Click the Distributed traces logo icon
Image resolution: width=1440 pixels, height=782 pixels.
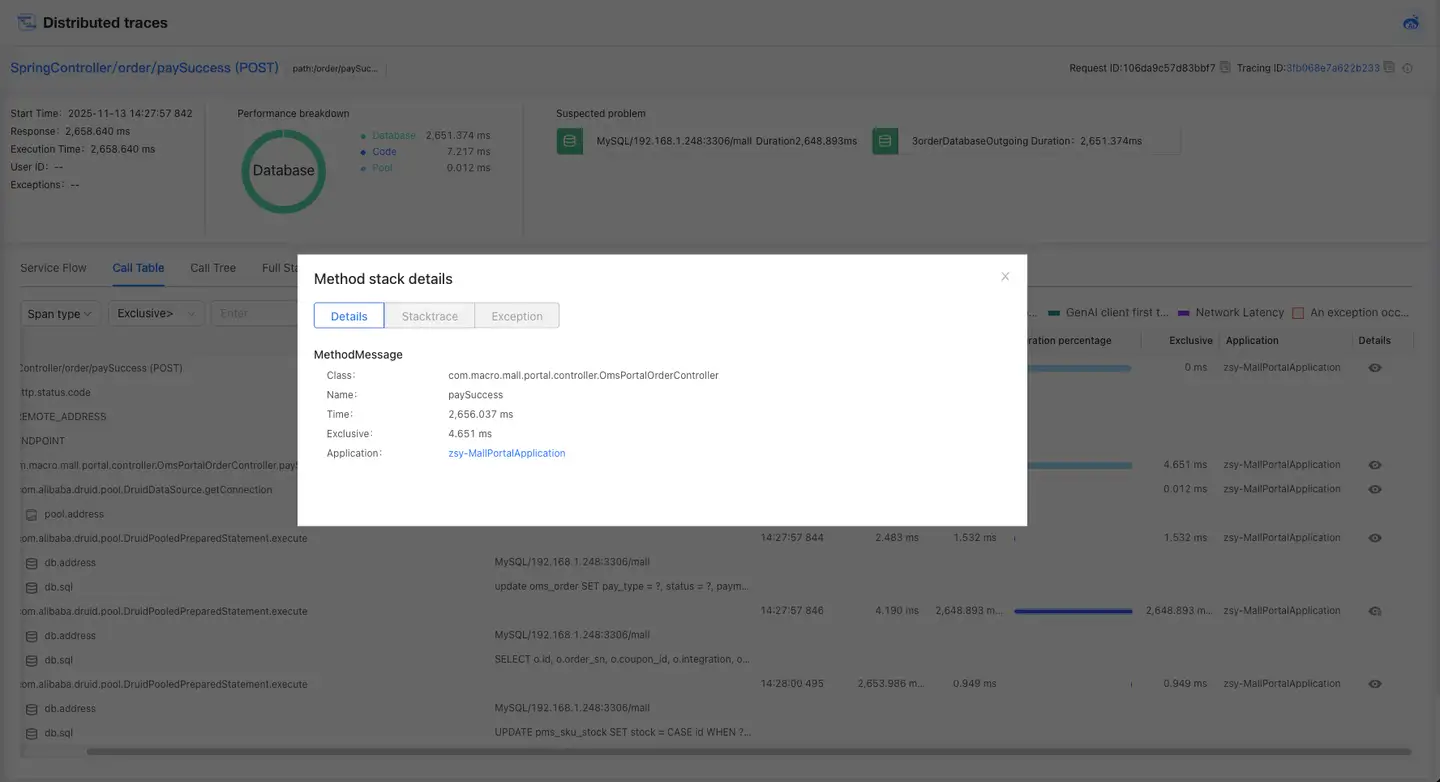[x=26, y=23]
